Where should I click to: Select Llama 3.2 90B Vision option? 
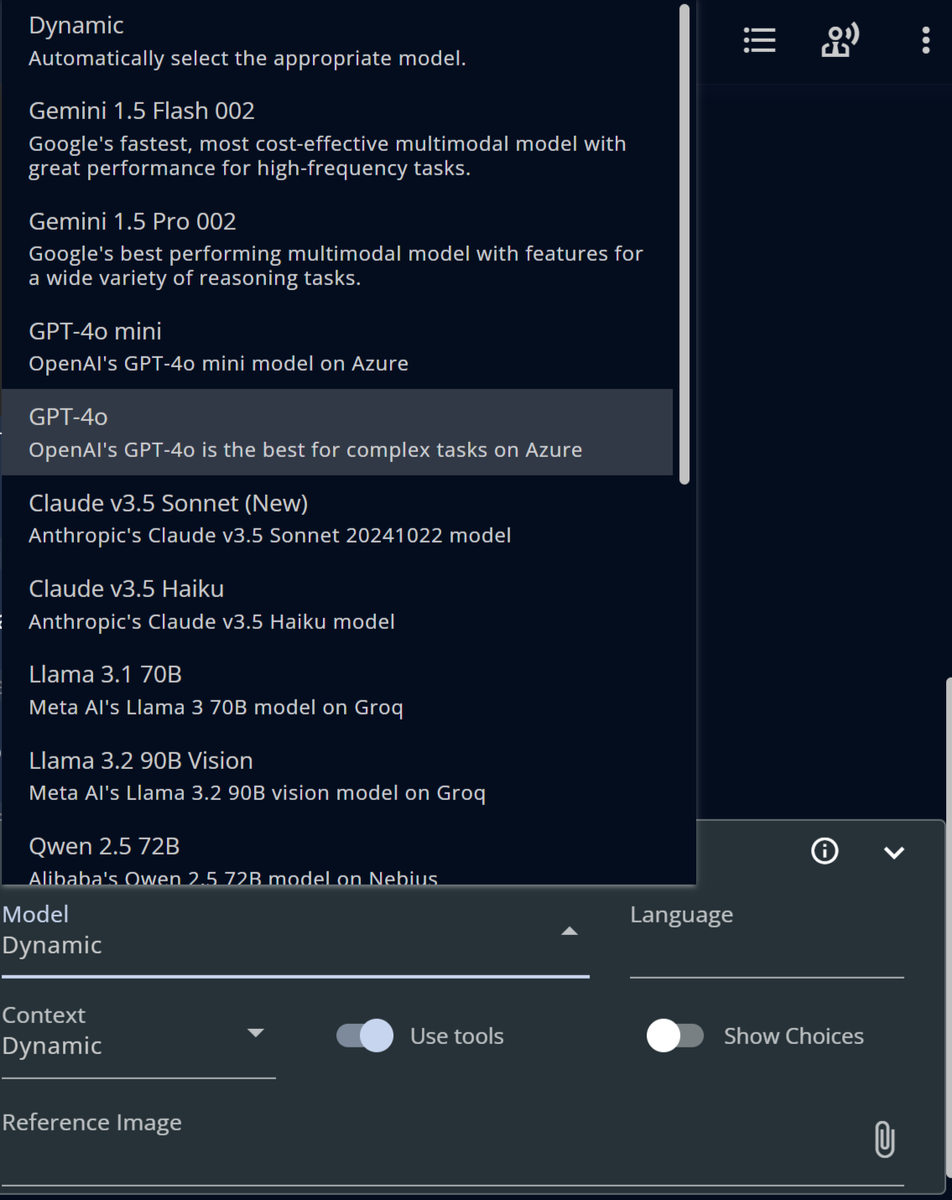click(337, 776)
